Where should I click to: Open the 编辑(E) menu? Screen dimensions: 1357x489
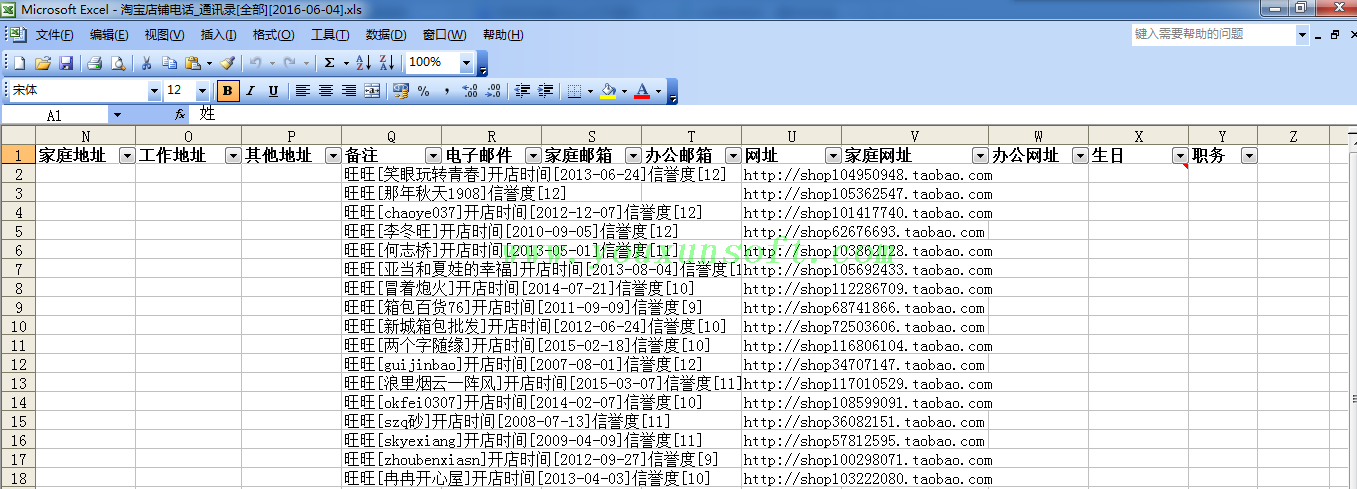click(109, 35)
